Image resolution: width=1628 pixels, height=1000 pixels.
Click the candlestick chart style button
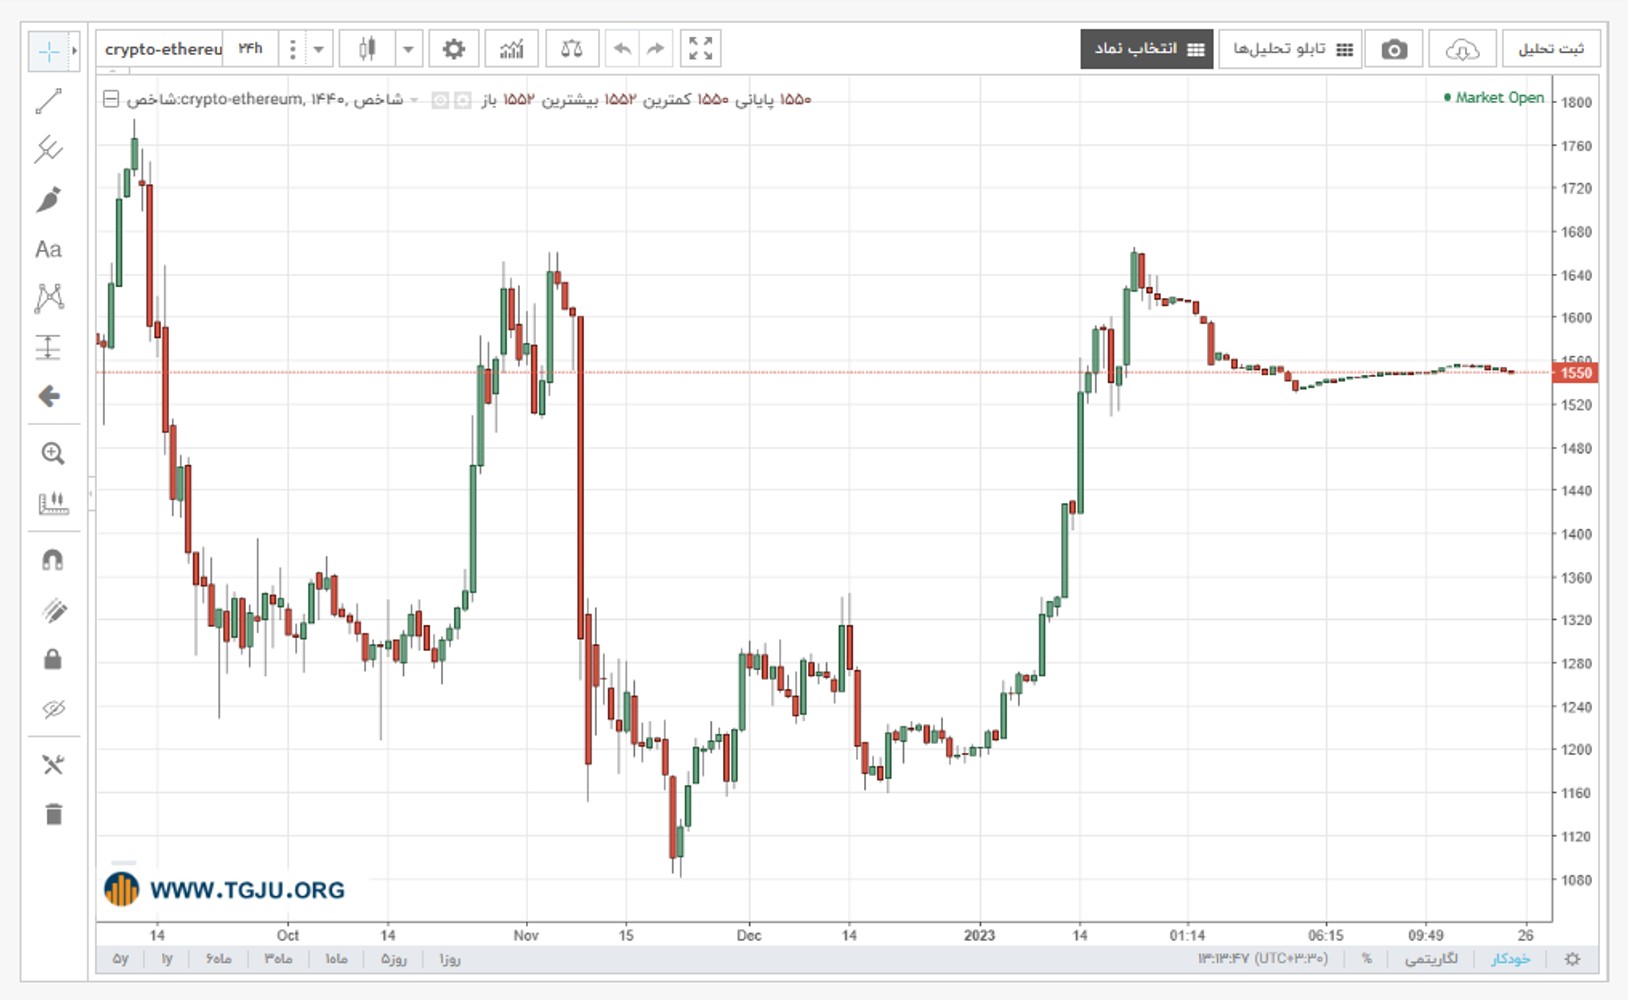click(367, 49)
